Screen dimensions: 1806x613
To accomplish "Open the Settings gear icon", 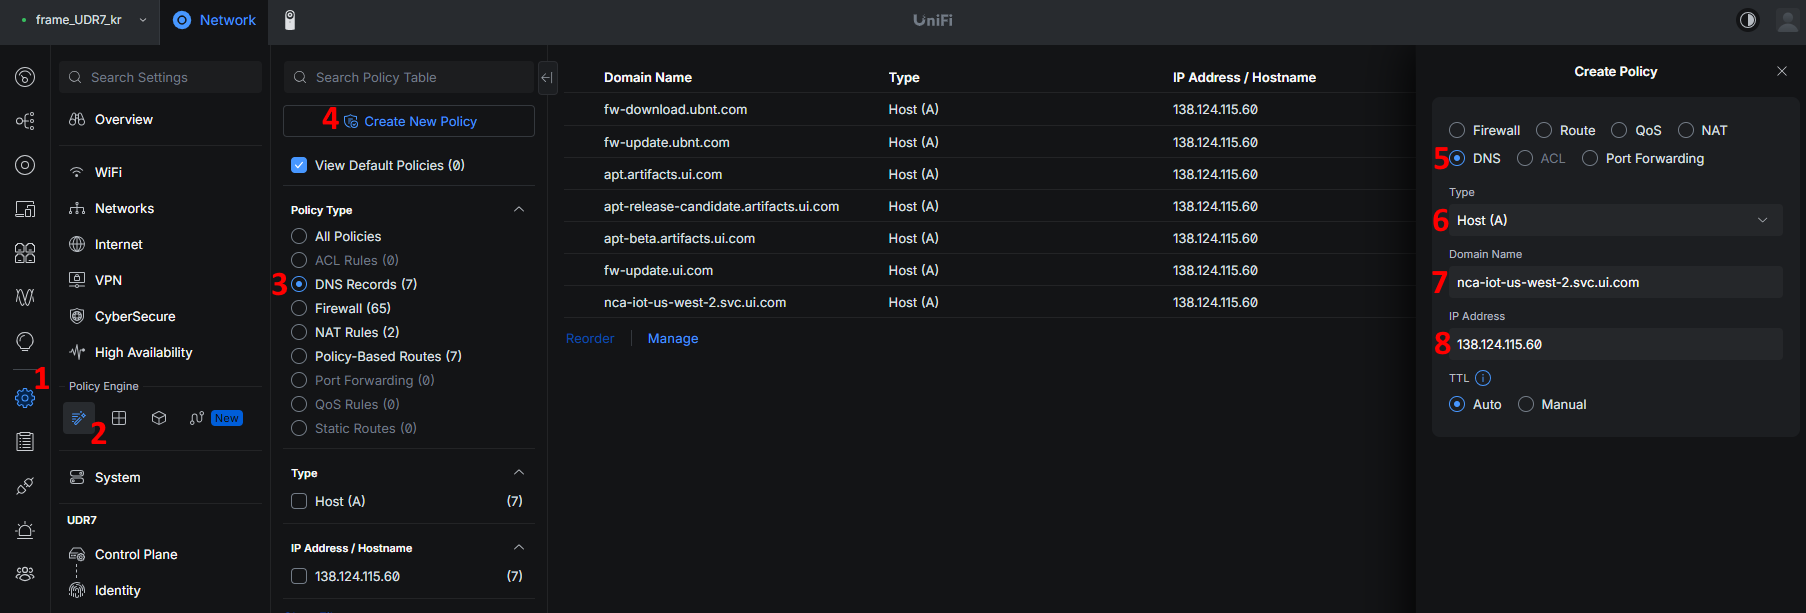I will click(x=25, y=398).
